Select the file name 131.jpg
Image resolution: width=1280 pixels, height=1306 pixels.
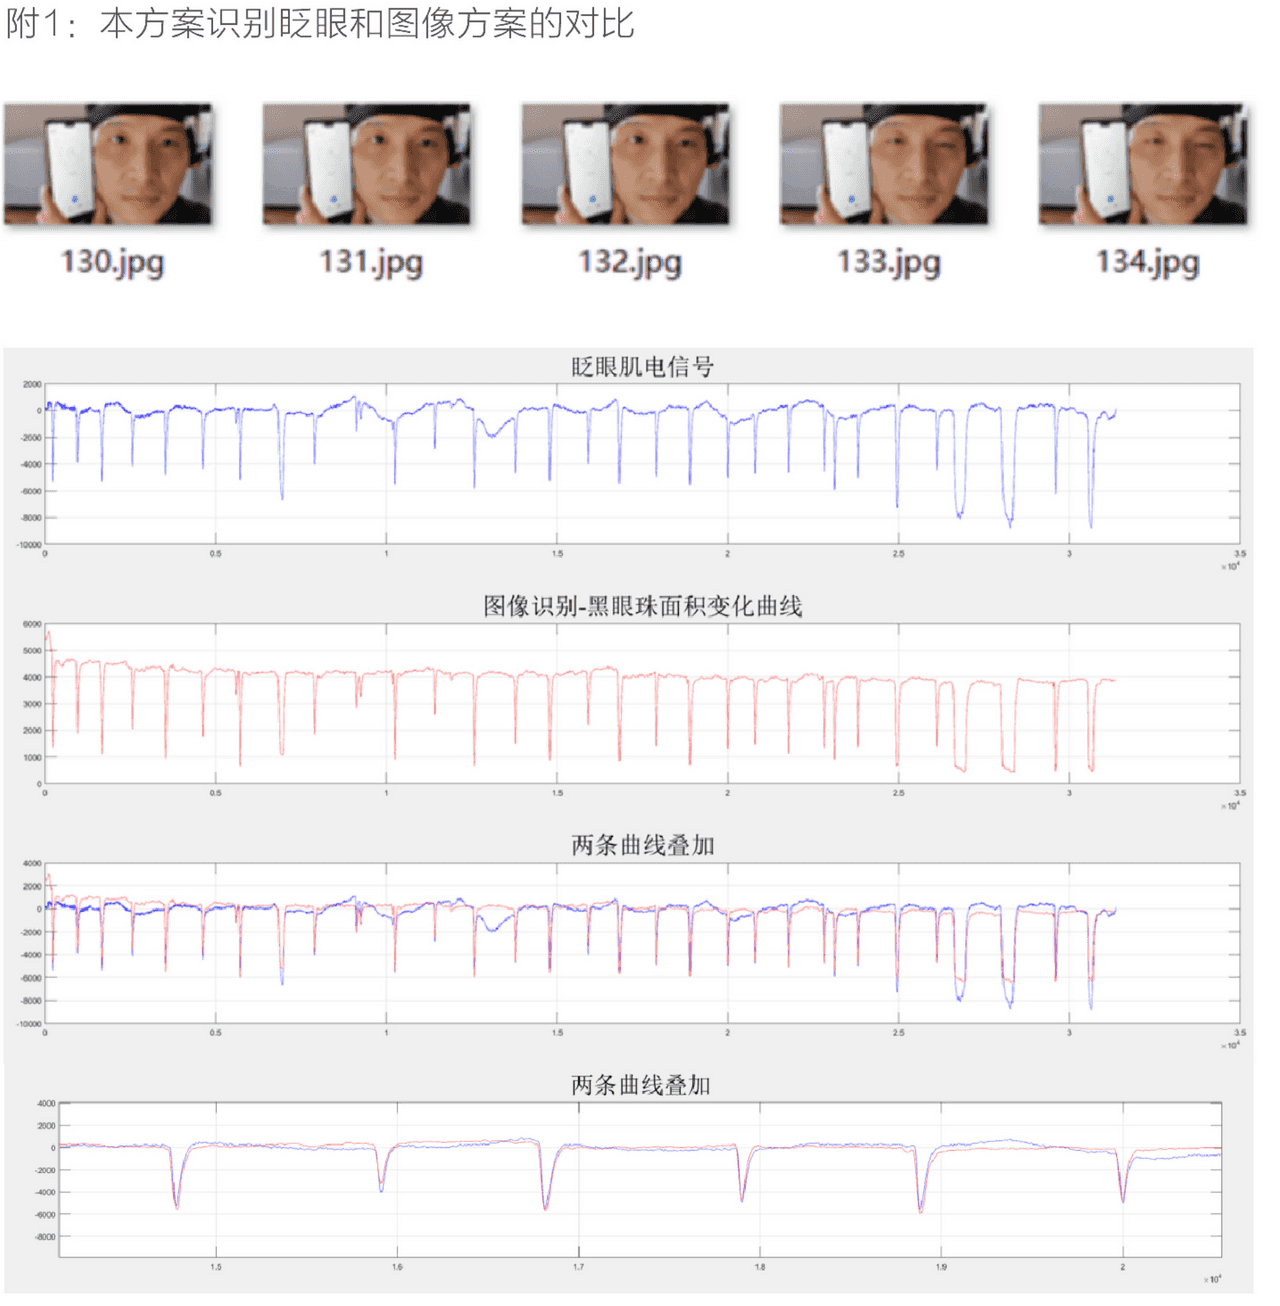tap(371, 262)
